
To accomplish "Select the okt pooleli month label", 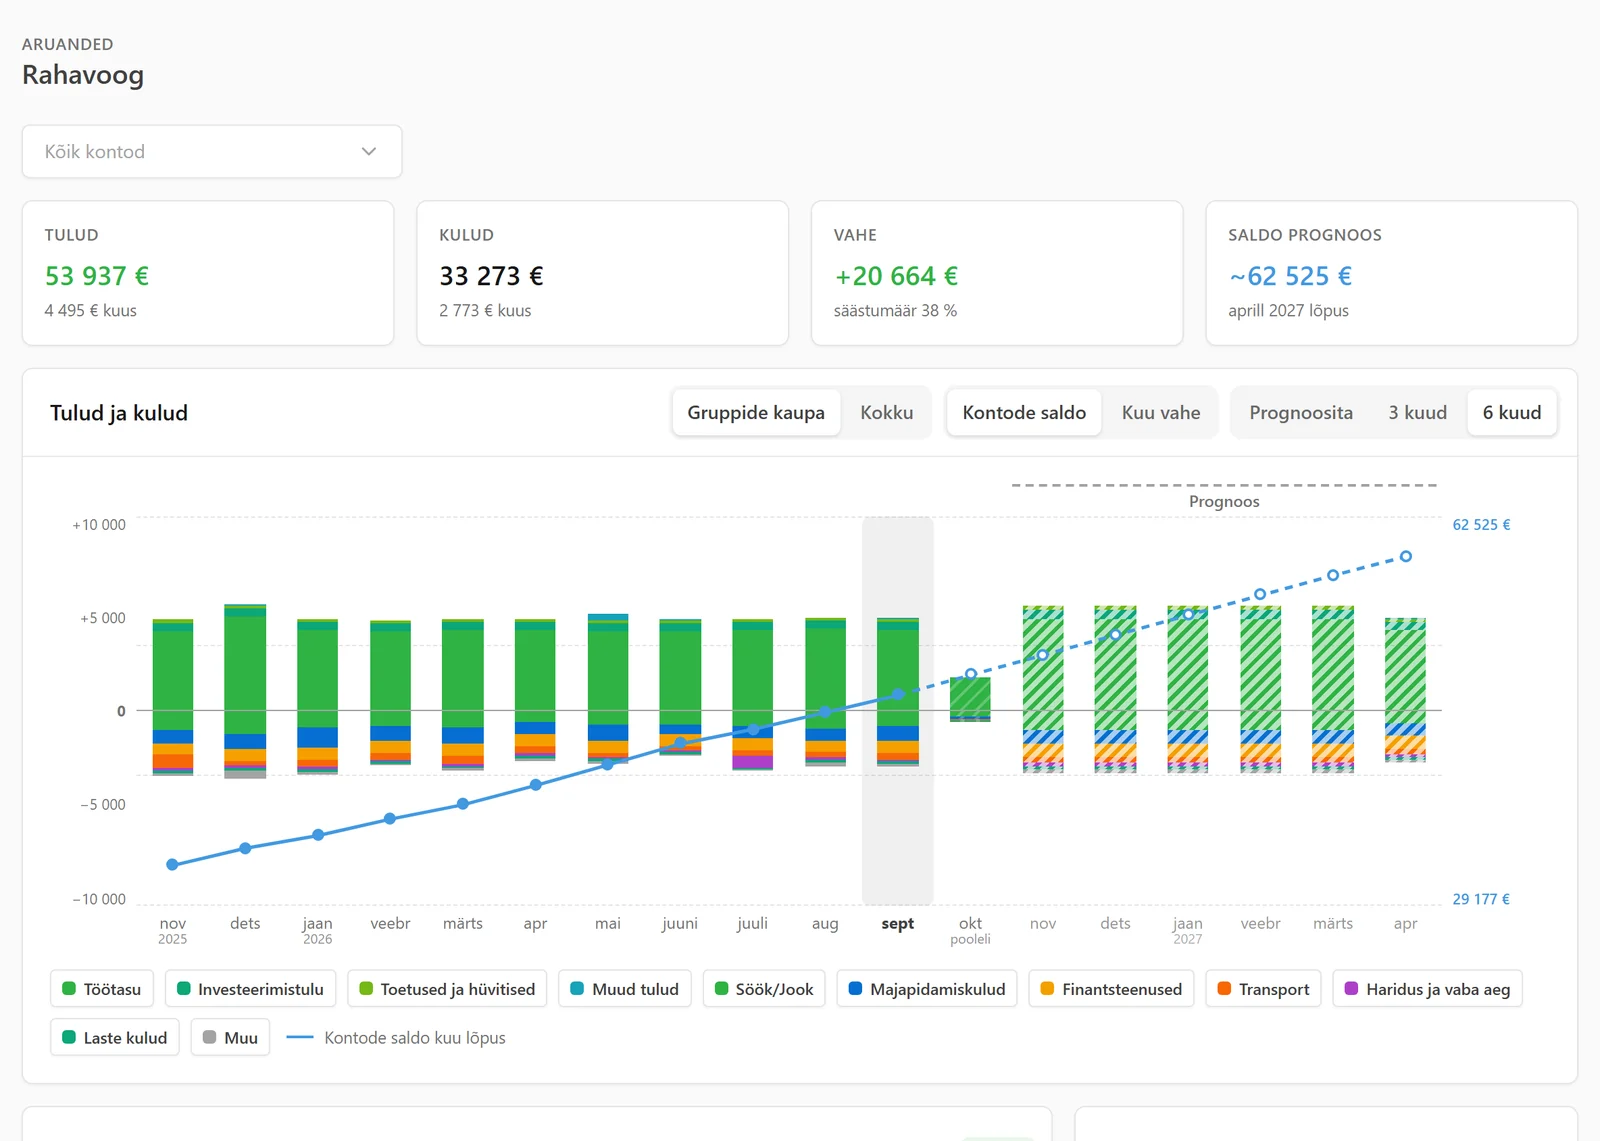I will [970, 930].
